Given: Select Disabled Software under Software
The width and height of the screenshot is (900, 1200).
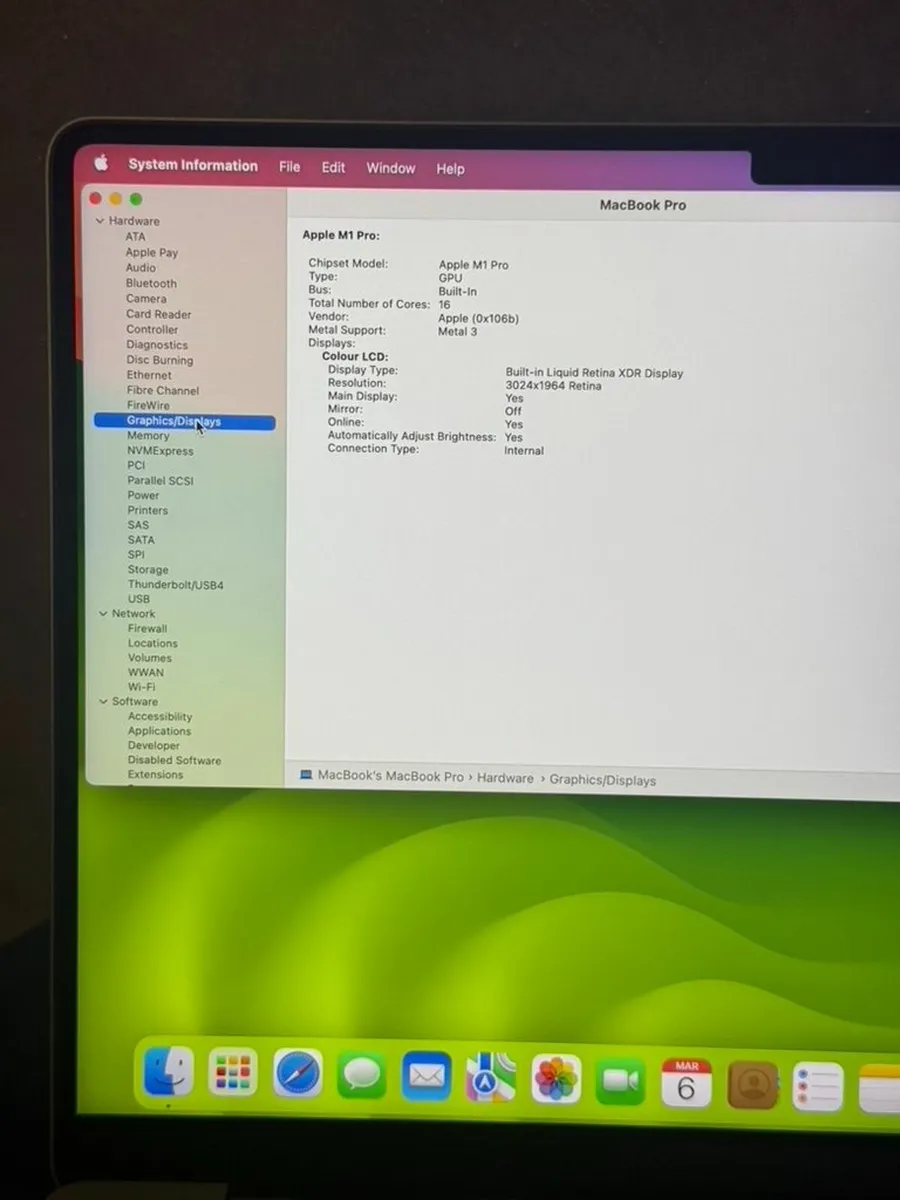Looking at the screenshot, I should [174, 760].
